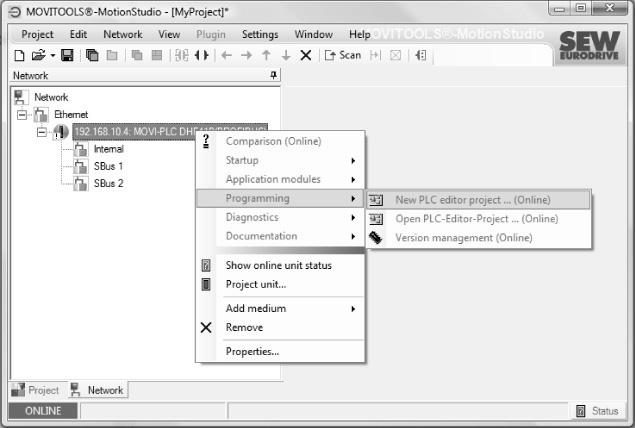Expand the Add medium submenu
The image size is (635, 428).
tap(280, 309)
